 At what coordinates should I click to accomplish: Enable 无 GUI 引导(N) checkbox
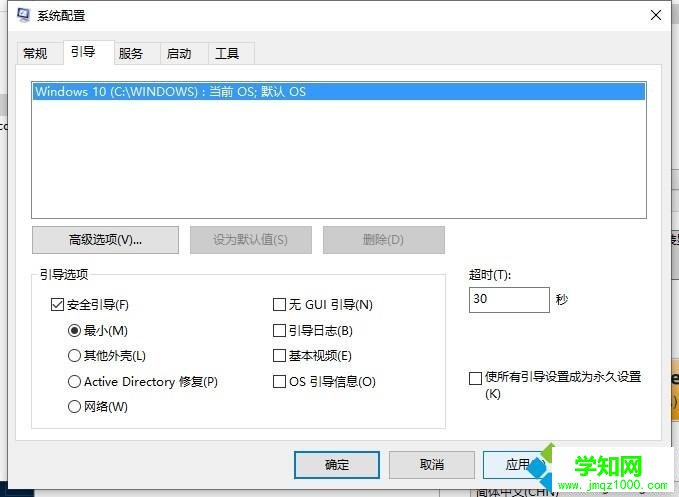click(279, 305)
